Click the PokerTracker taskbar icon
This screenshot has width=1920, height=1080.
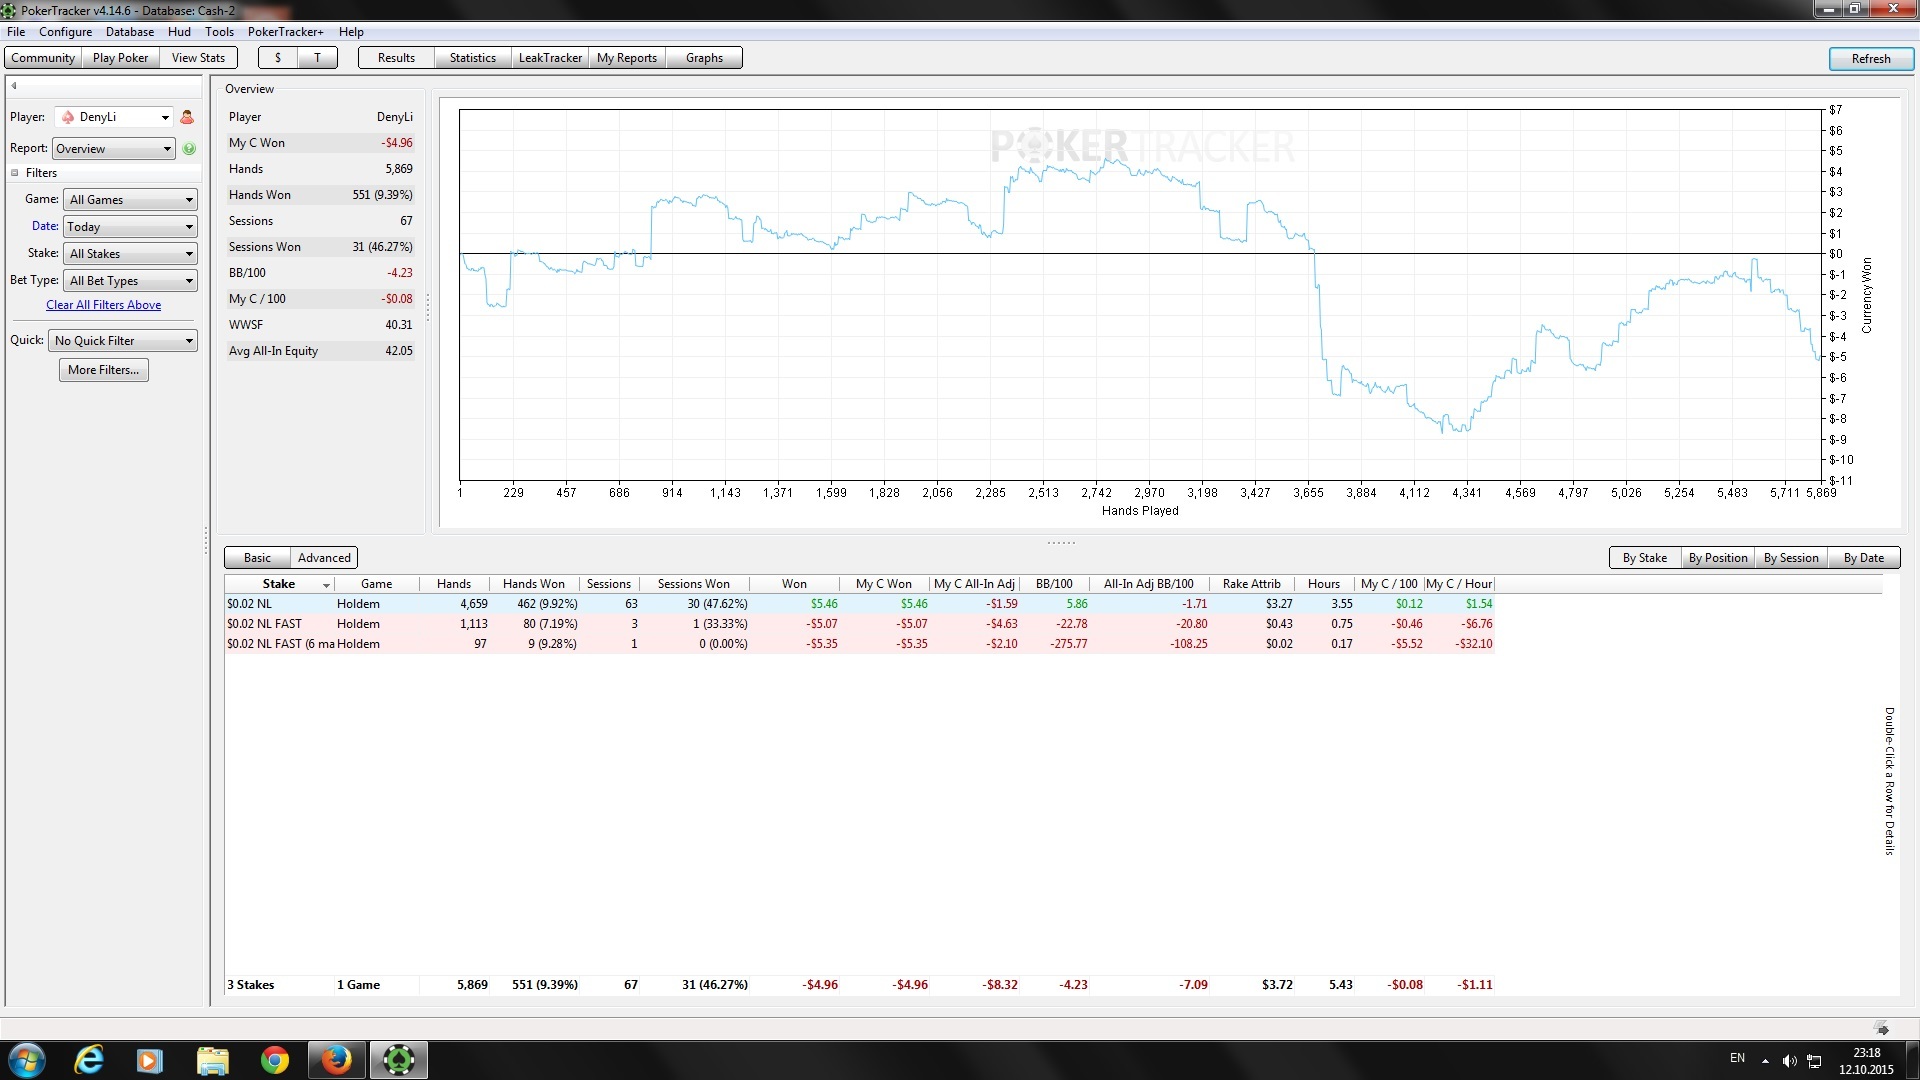click(399, 1060)
